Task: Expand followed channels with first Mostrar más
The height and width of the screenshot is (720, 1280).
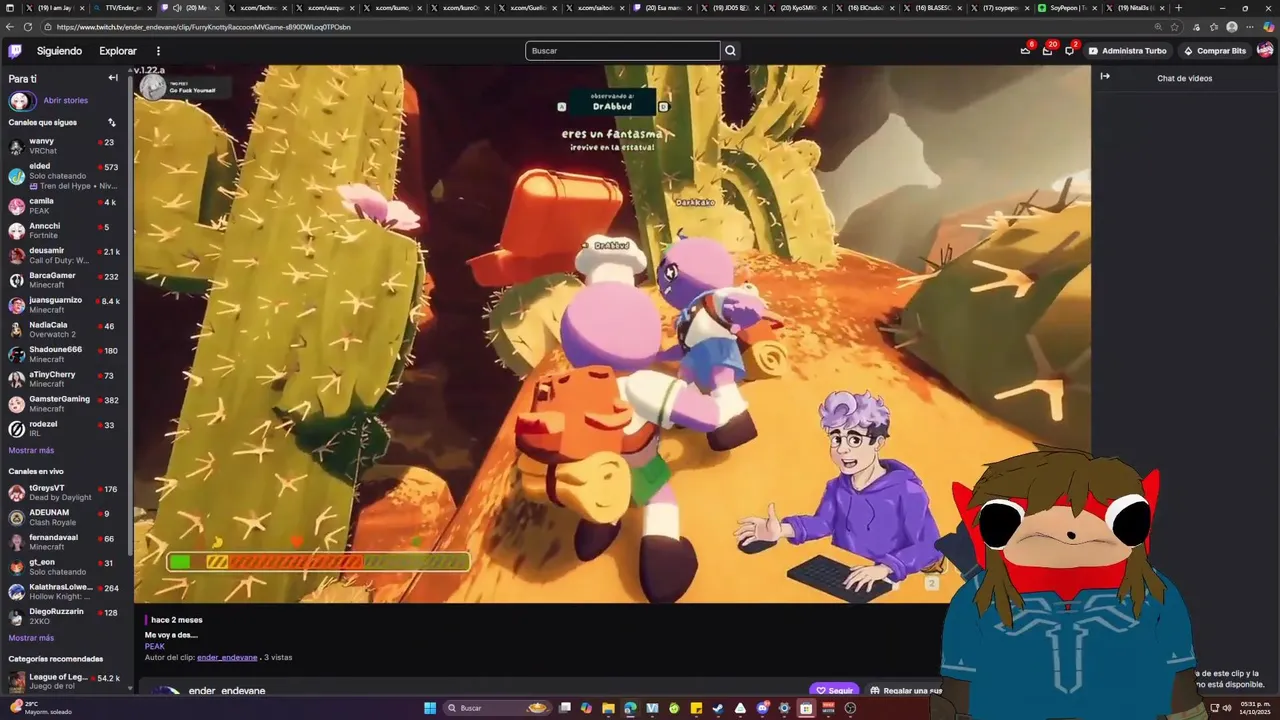Action: tap(31, 450)
